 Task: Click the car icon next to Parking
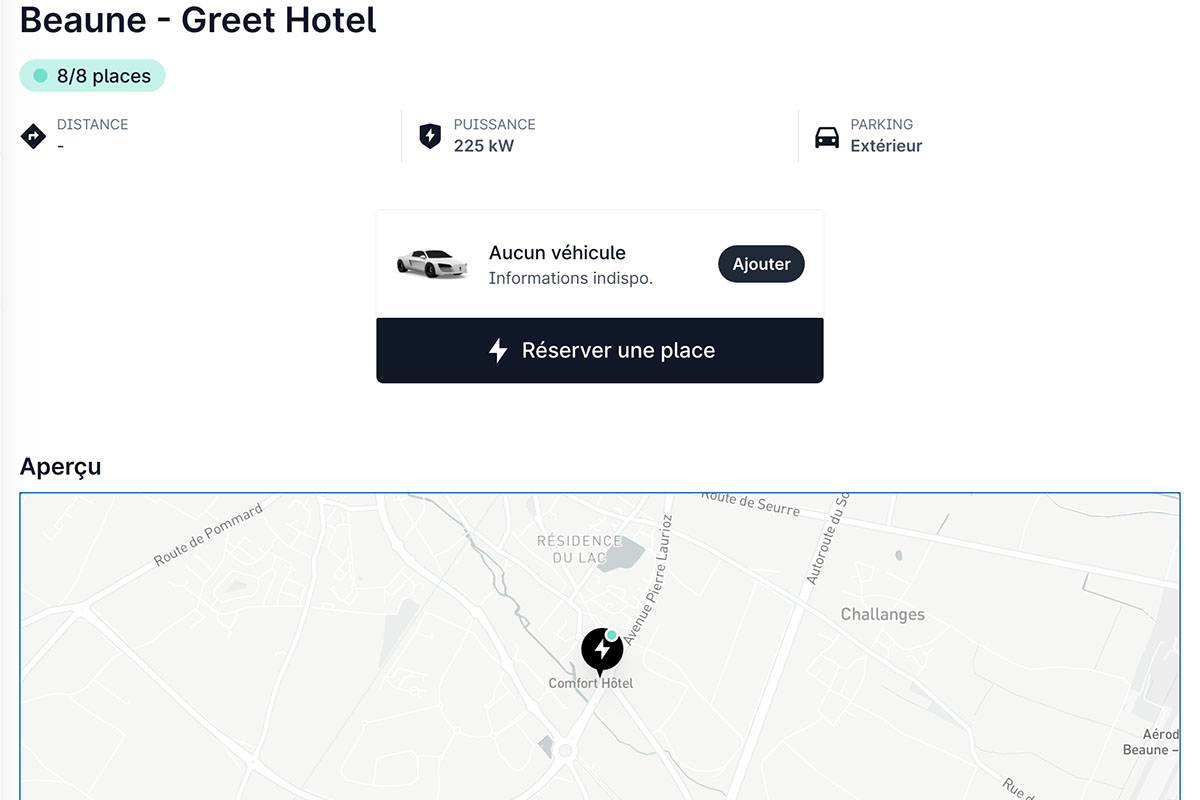tap(826, 135)
